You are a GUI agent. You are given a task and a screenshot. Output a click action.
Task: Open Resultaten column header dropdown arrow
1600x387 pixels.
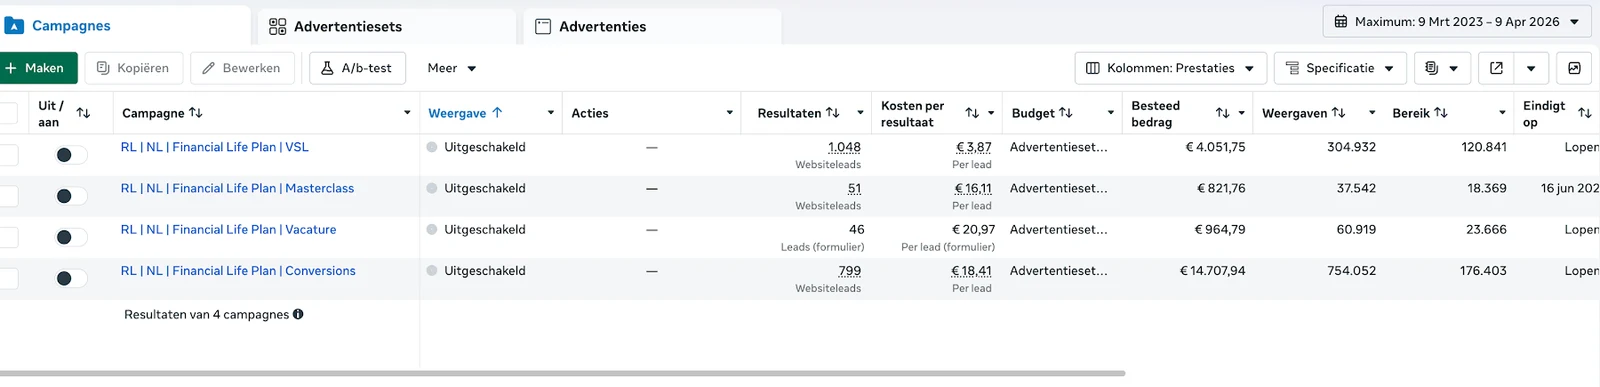(x=860, y=113)
